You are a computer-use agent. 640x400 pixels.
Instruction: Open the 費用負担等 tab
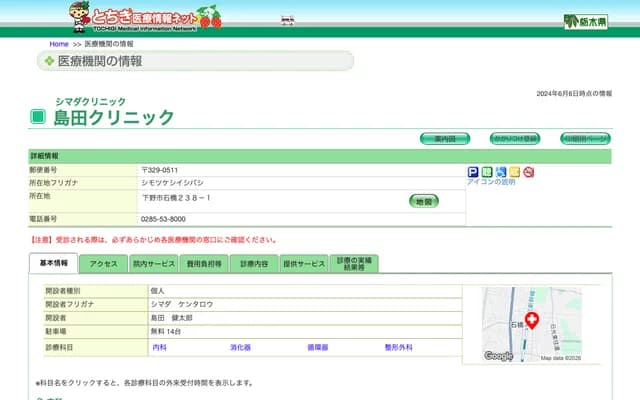coord(203,263)
